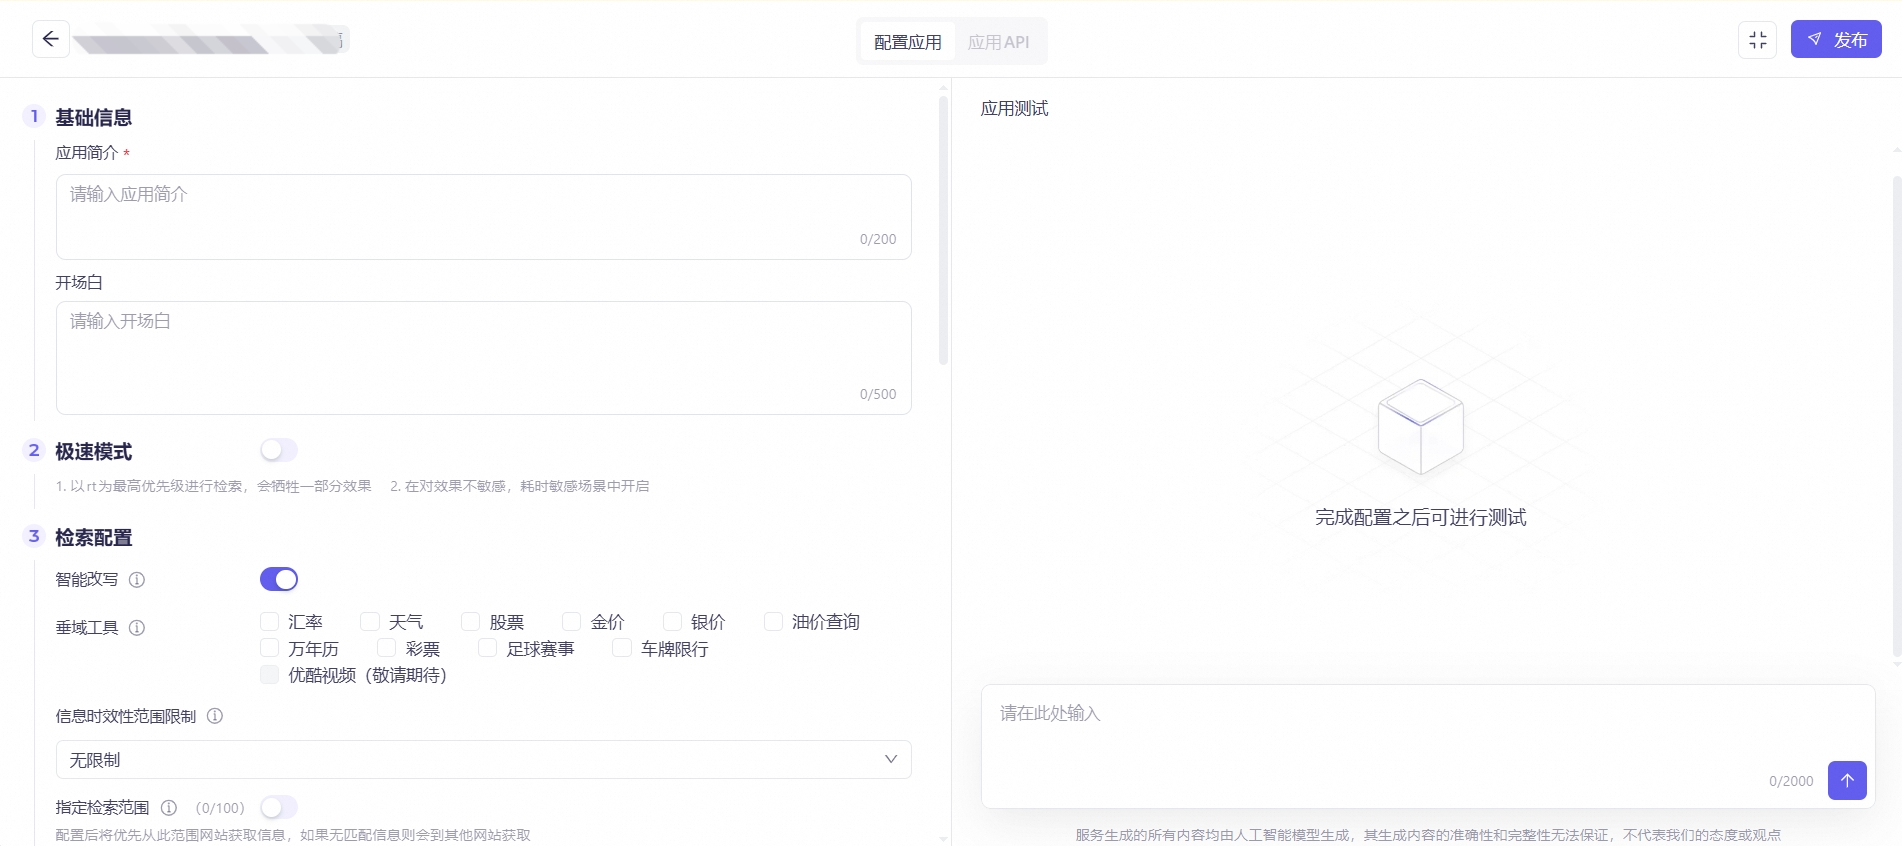Click the 请在此处输入 chat input box
This screenshot has height=846, width=1902.
click(x=1428, y=746)
